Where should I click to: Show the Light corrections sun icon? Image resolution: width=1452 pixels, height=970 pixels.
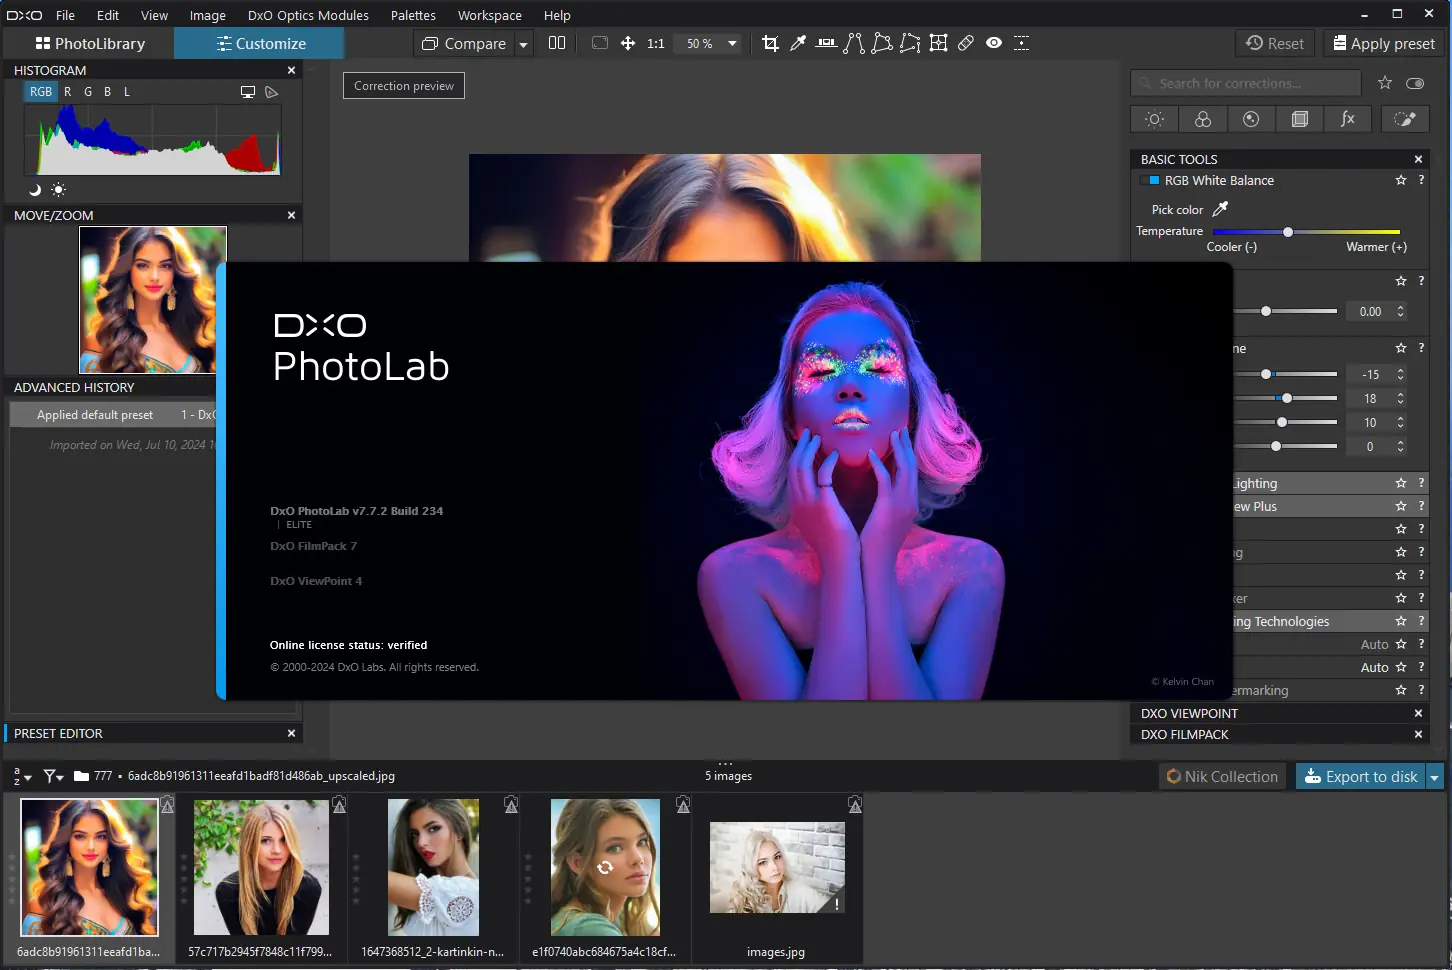tap(1155, 119)
